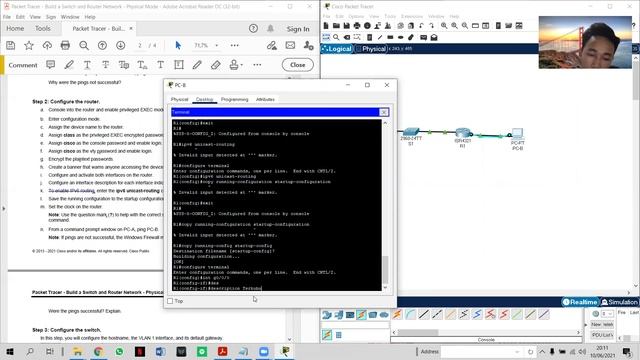Open the Tools tab in Acrobat
640x360 pixels.
(x=42, y=29)
